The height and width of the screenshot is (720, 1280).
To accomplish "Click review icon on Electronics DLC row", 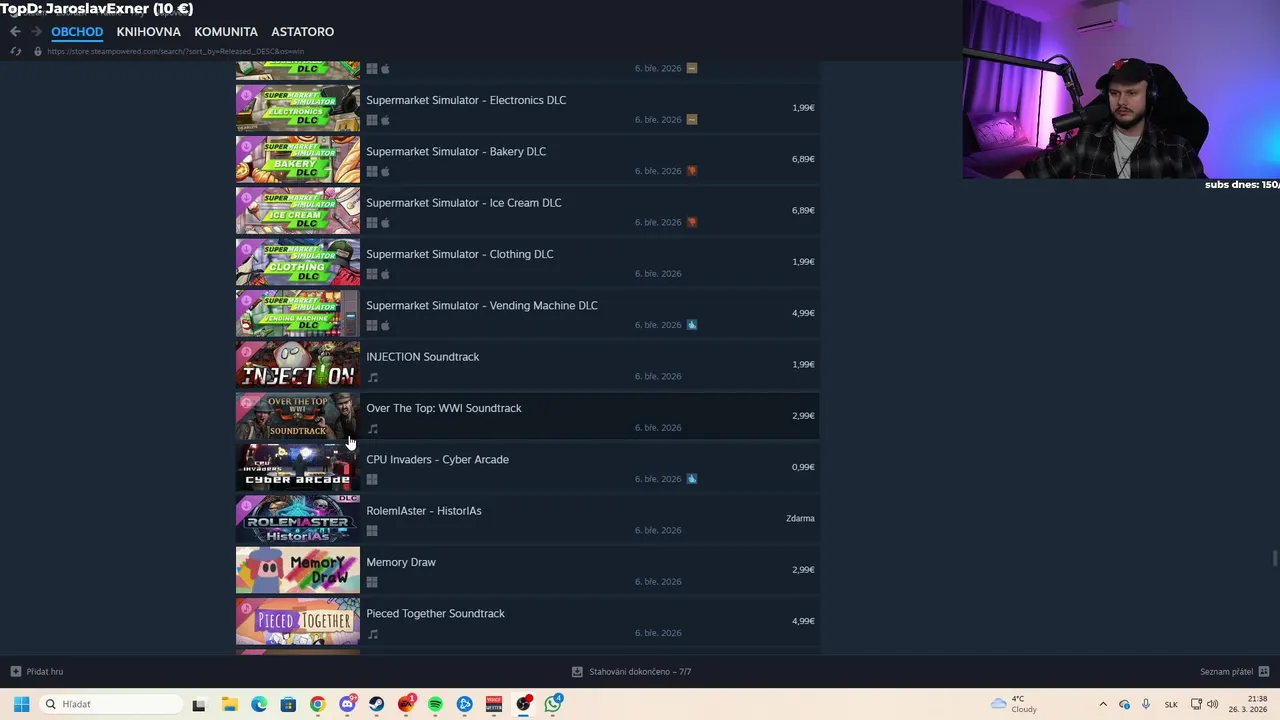I will click(691, 120).
